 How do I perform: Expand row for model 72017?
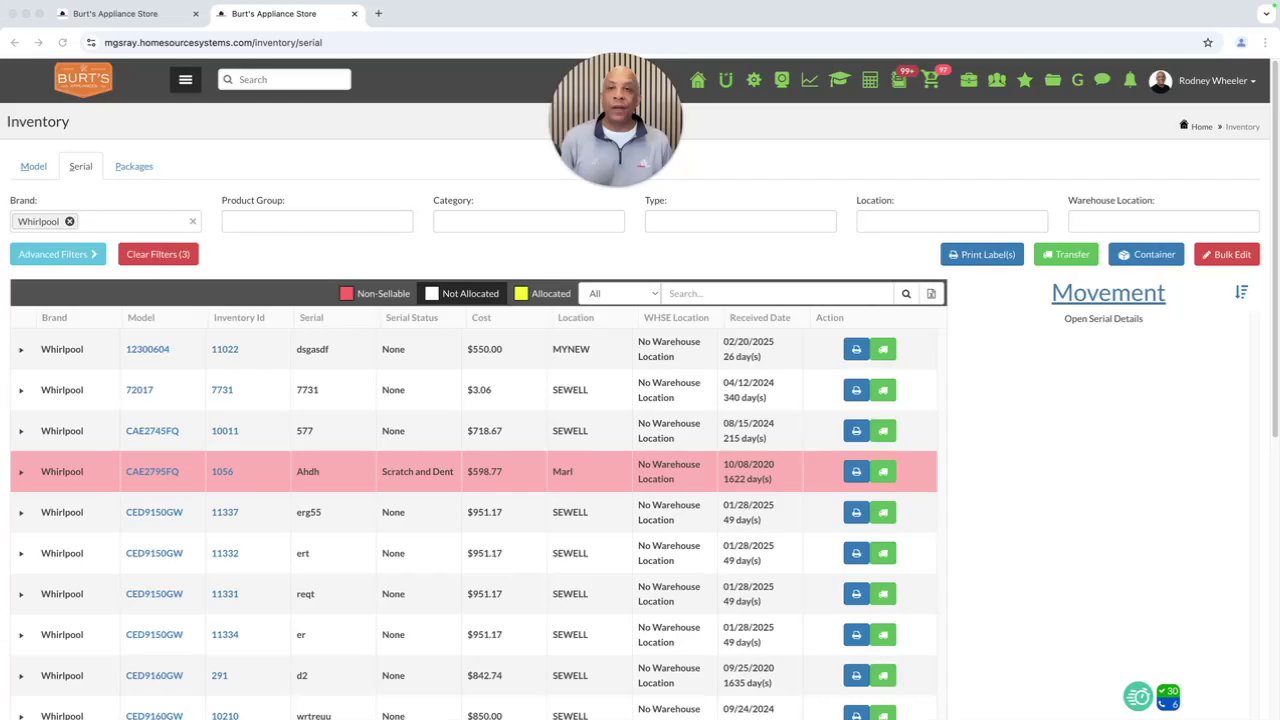pyautogui.click(x=21, y=390)
